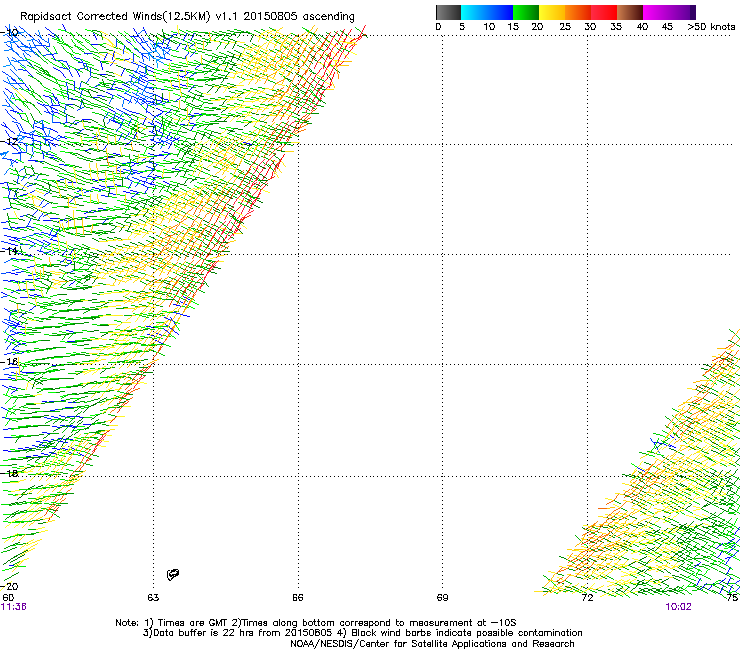This screenshot has width=740, height=650.
Task: Click the "20150805 ascending" date in the title
Action: tap(299, 17)
